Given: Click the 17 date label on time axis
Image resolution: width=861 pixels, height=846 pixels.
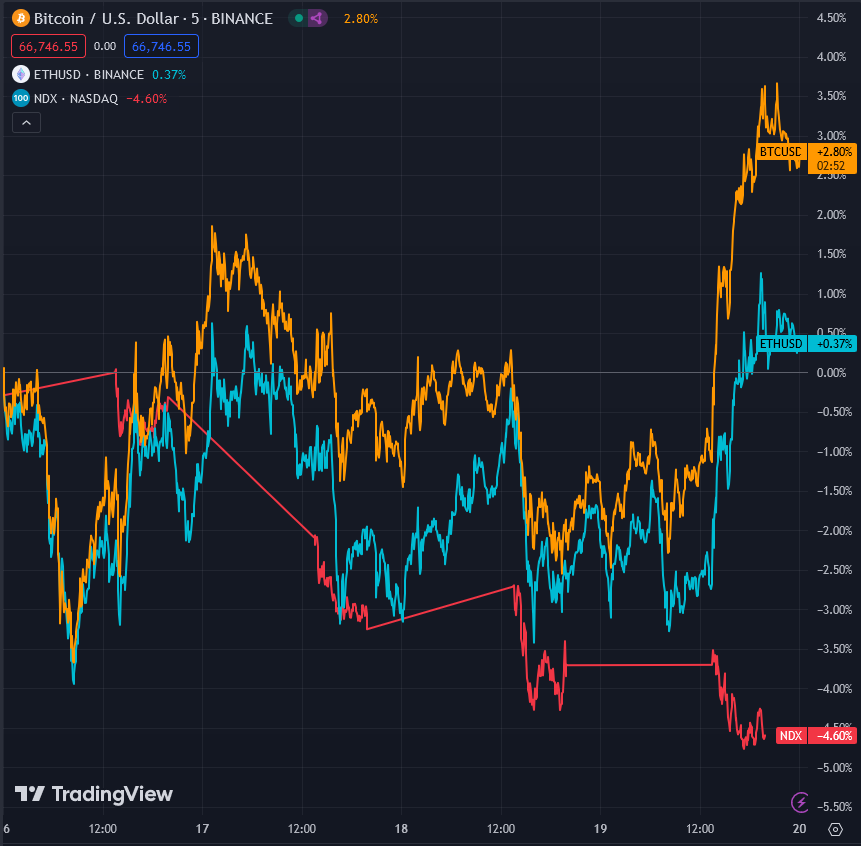Looking at the screenshot, I should (202, 828).
